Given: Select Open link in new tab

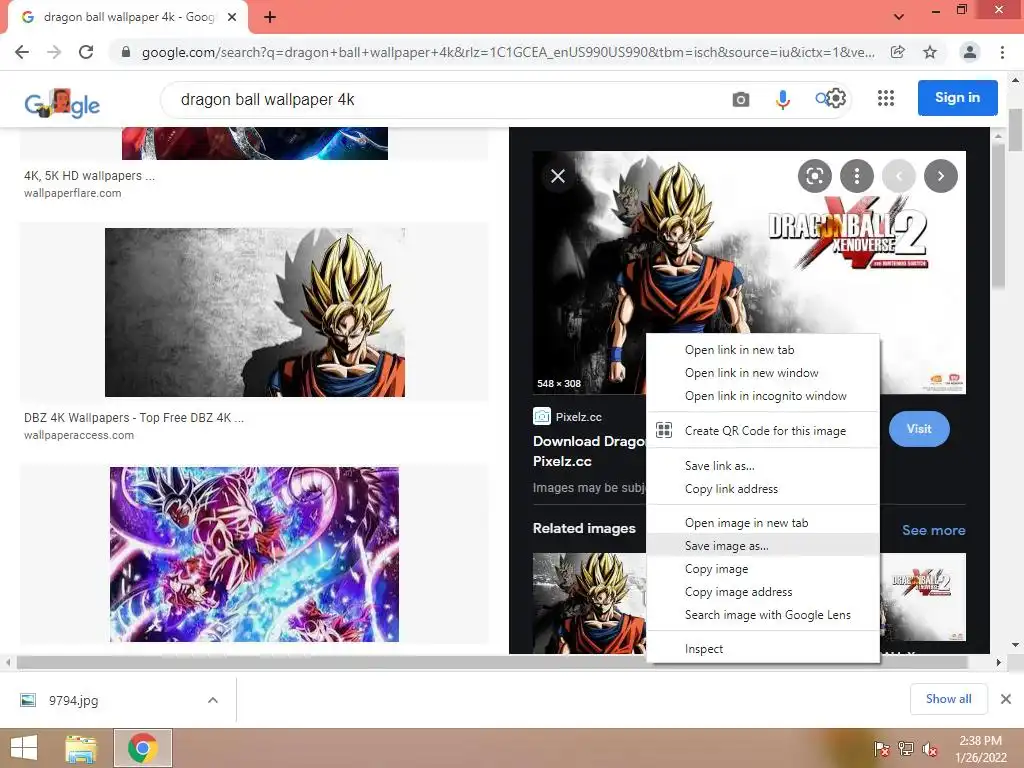Looking at the screenshot, I should 763,350.
